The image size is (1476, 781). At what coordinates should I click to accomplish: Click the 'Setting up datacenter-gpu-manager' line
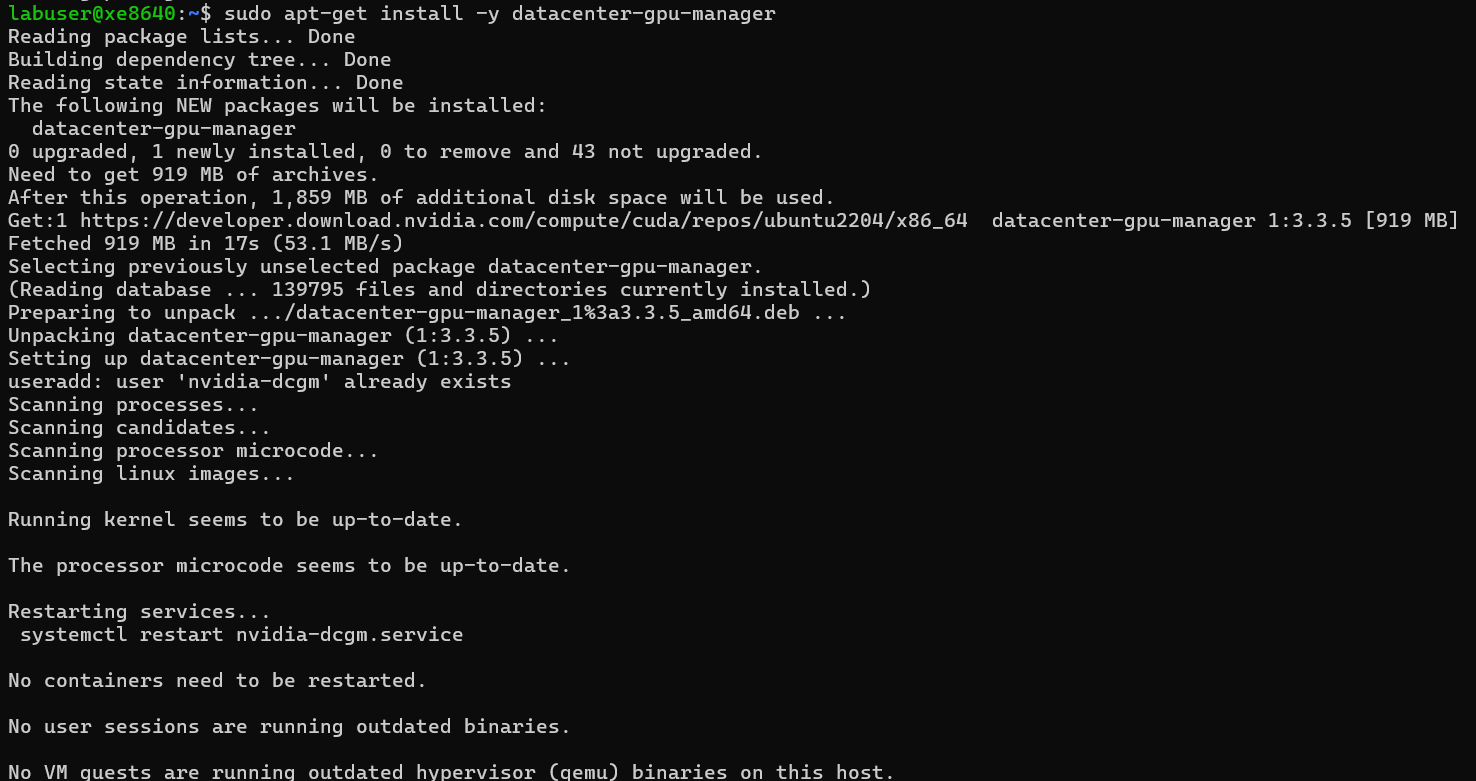point(289,359)
